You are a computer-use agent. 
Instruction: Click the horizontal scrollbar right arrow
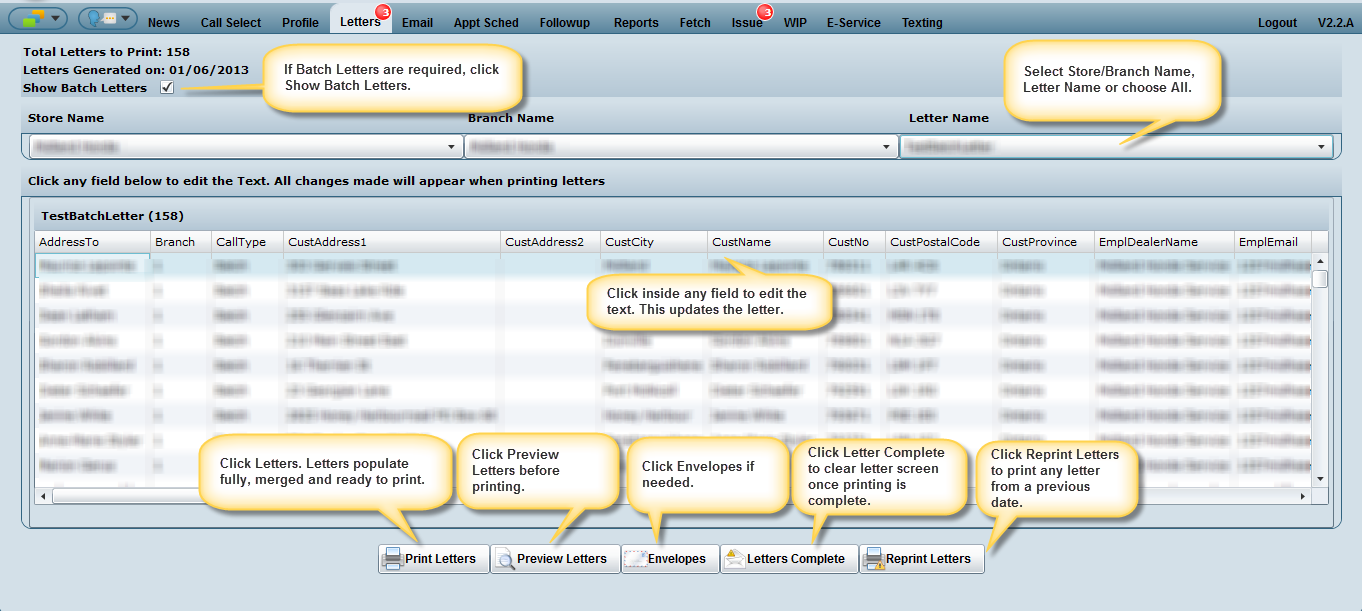1302,496
